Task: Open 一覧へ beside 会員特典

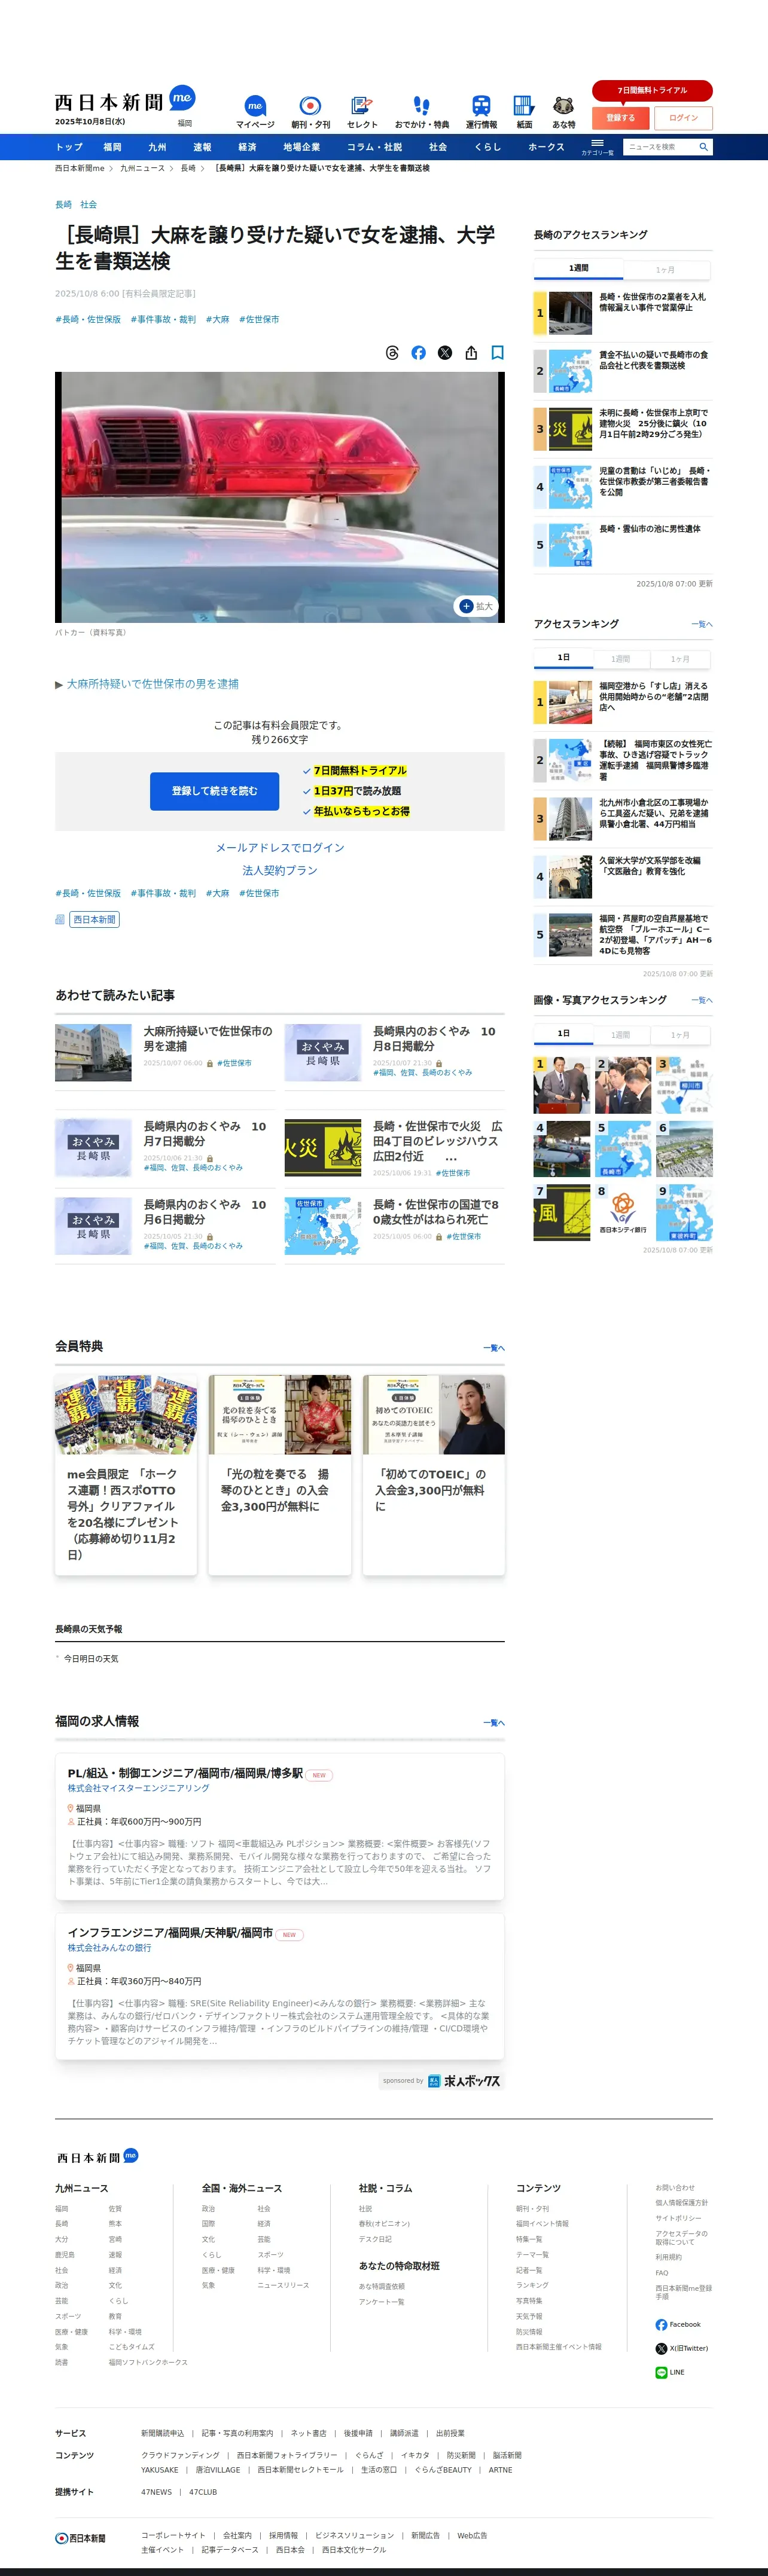Action: tap(494, 1348)
